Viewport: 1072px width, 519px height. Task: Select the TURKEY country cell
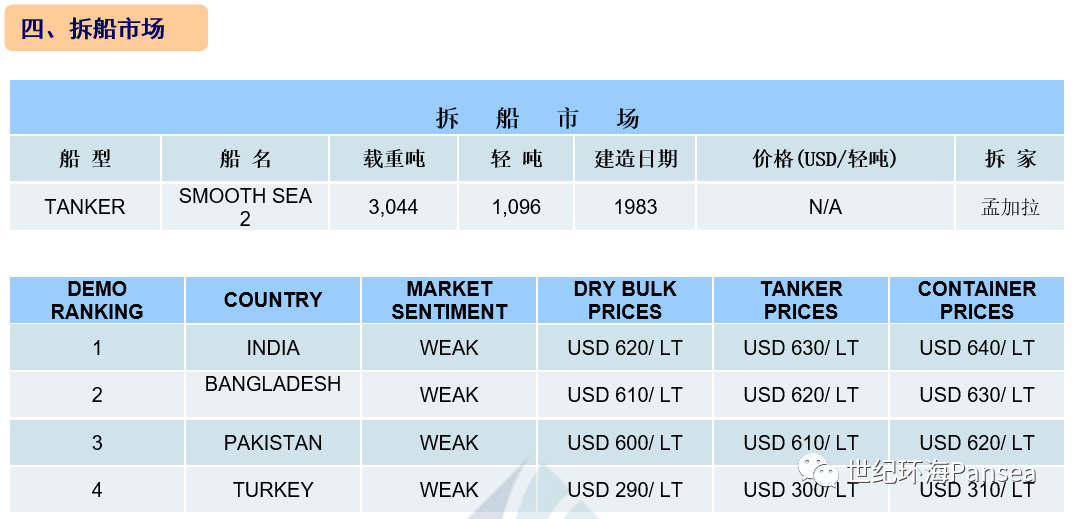coord(273,490)
